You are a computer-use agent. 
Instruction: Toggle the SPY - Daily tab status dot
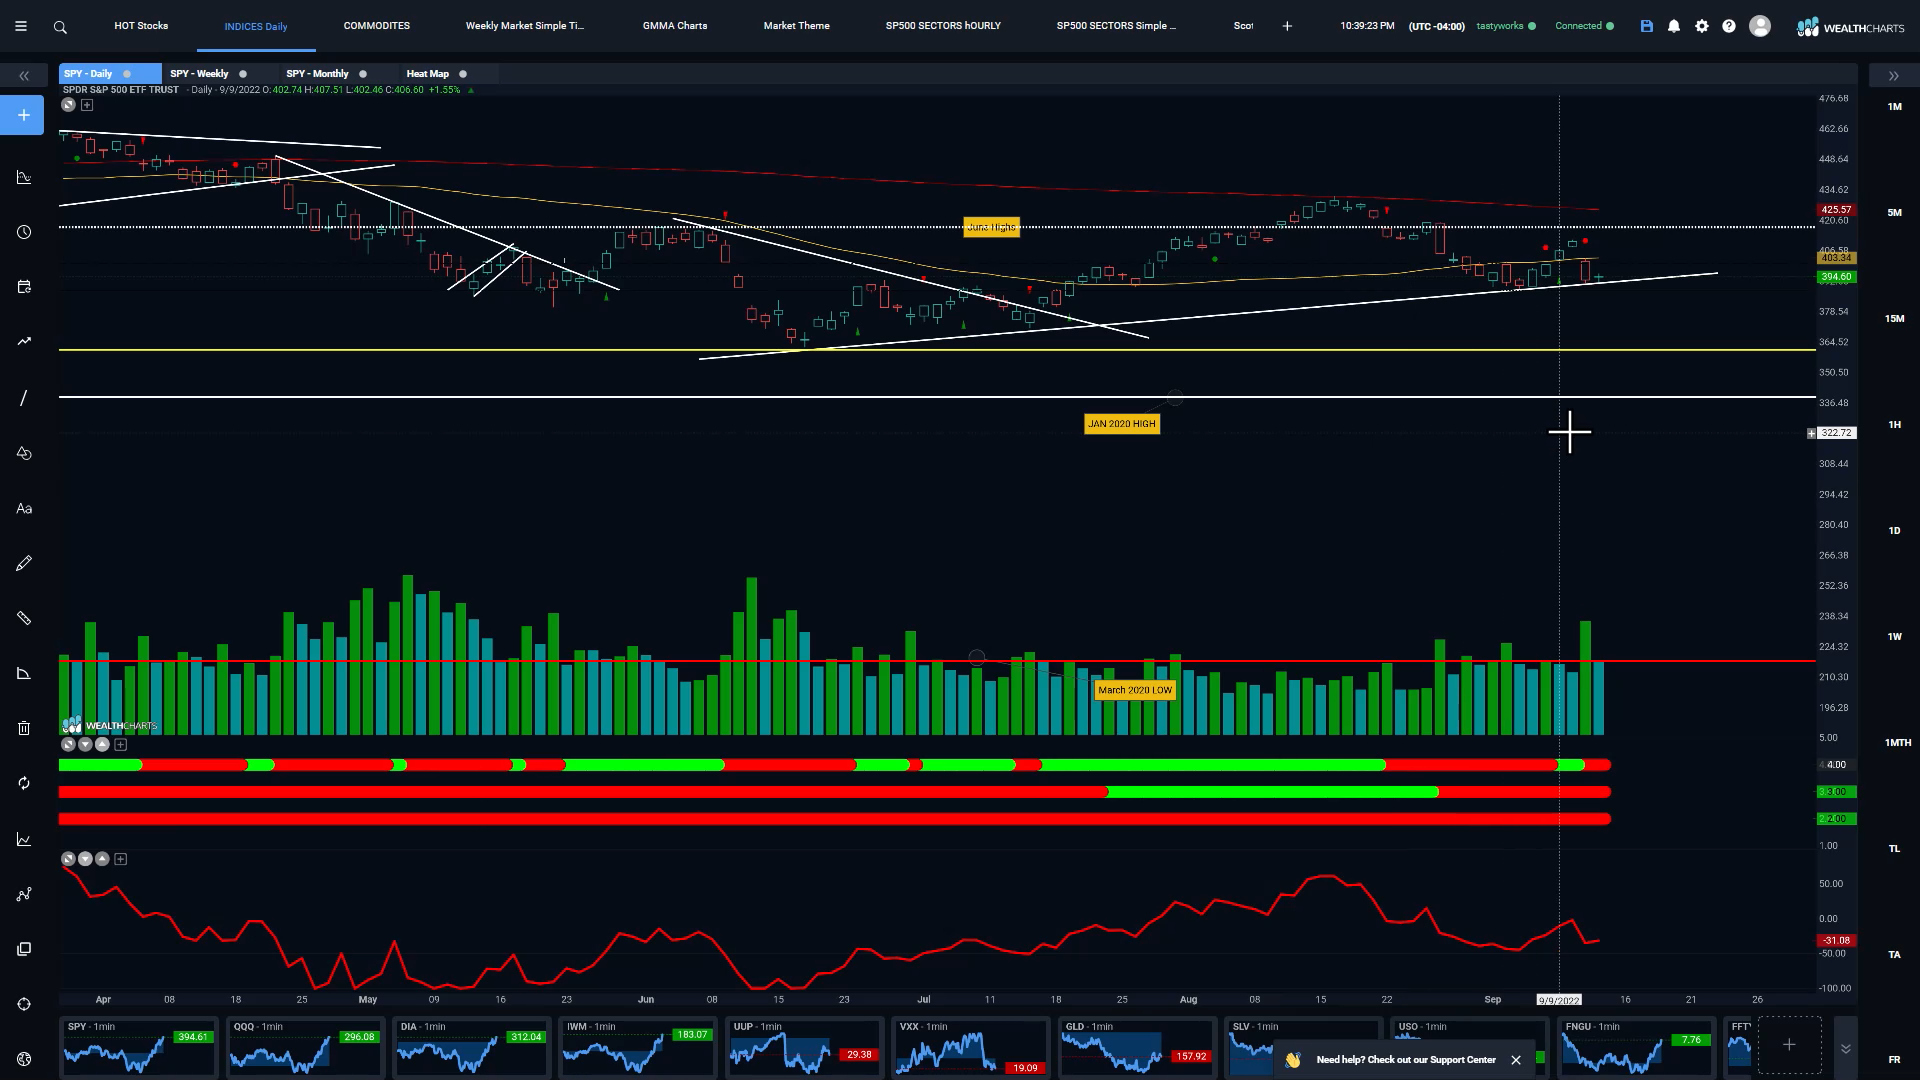click(127, 74)
